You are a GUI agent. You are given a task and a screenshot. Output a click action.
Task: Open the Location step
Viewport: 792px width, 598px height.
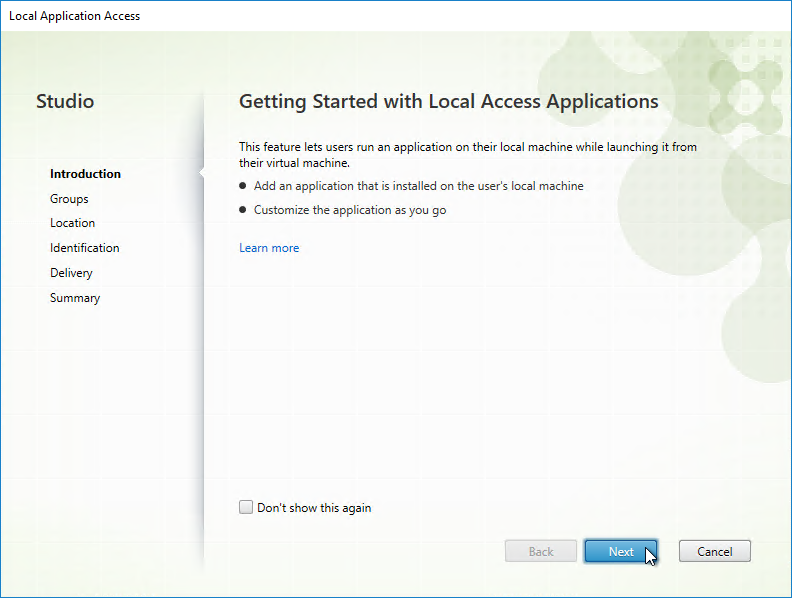(x=72, y=223)
